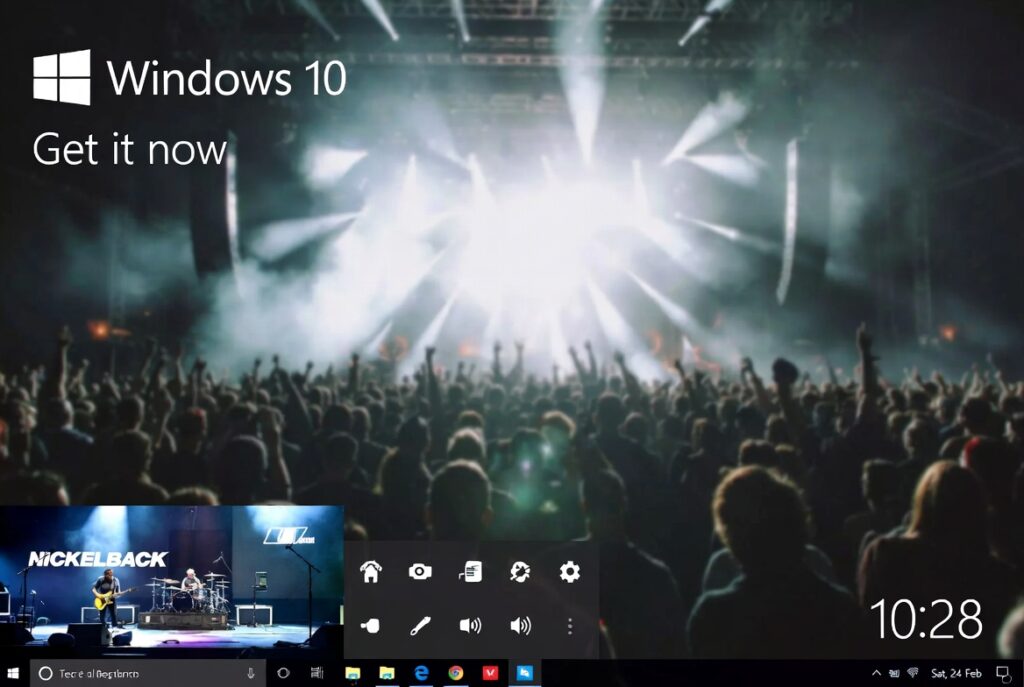Open the red V app on the taskbar
This screenshot has height=687, width=1024.
click(x=490, y=674)
